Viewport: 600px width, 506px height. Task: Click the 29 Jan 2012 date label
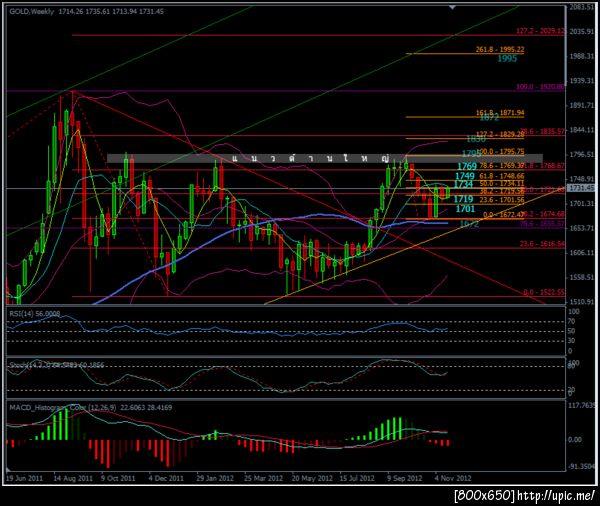pos(215,478)
